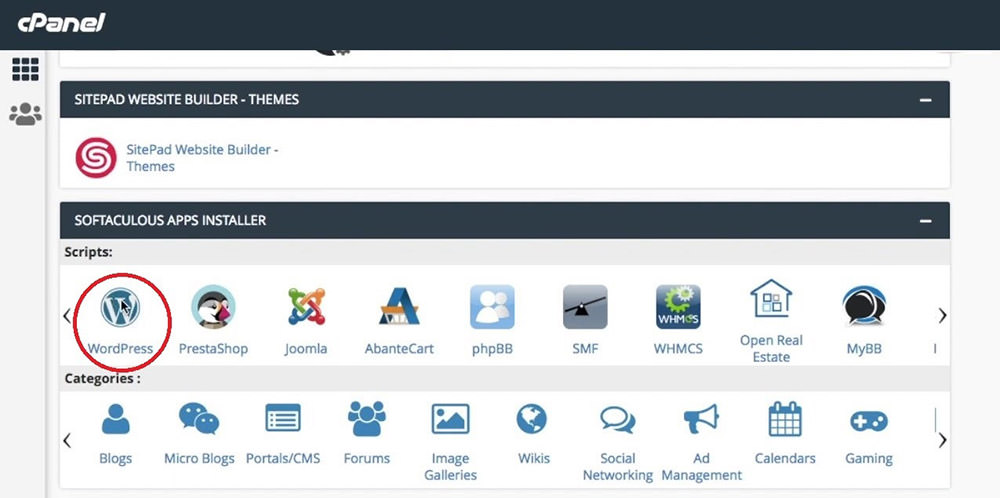Launch the AbanteCart installer icon
Image resolution: width=1000 pixels, height=498 pixels.
[x=399, y=307]
